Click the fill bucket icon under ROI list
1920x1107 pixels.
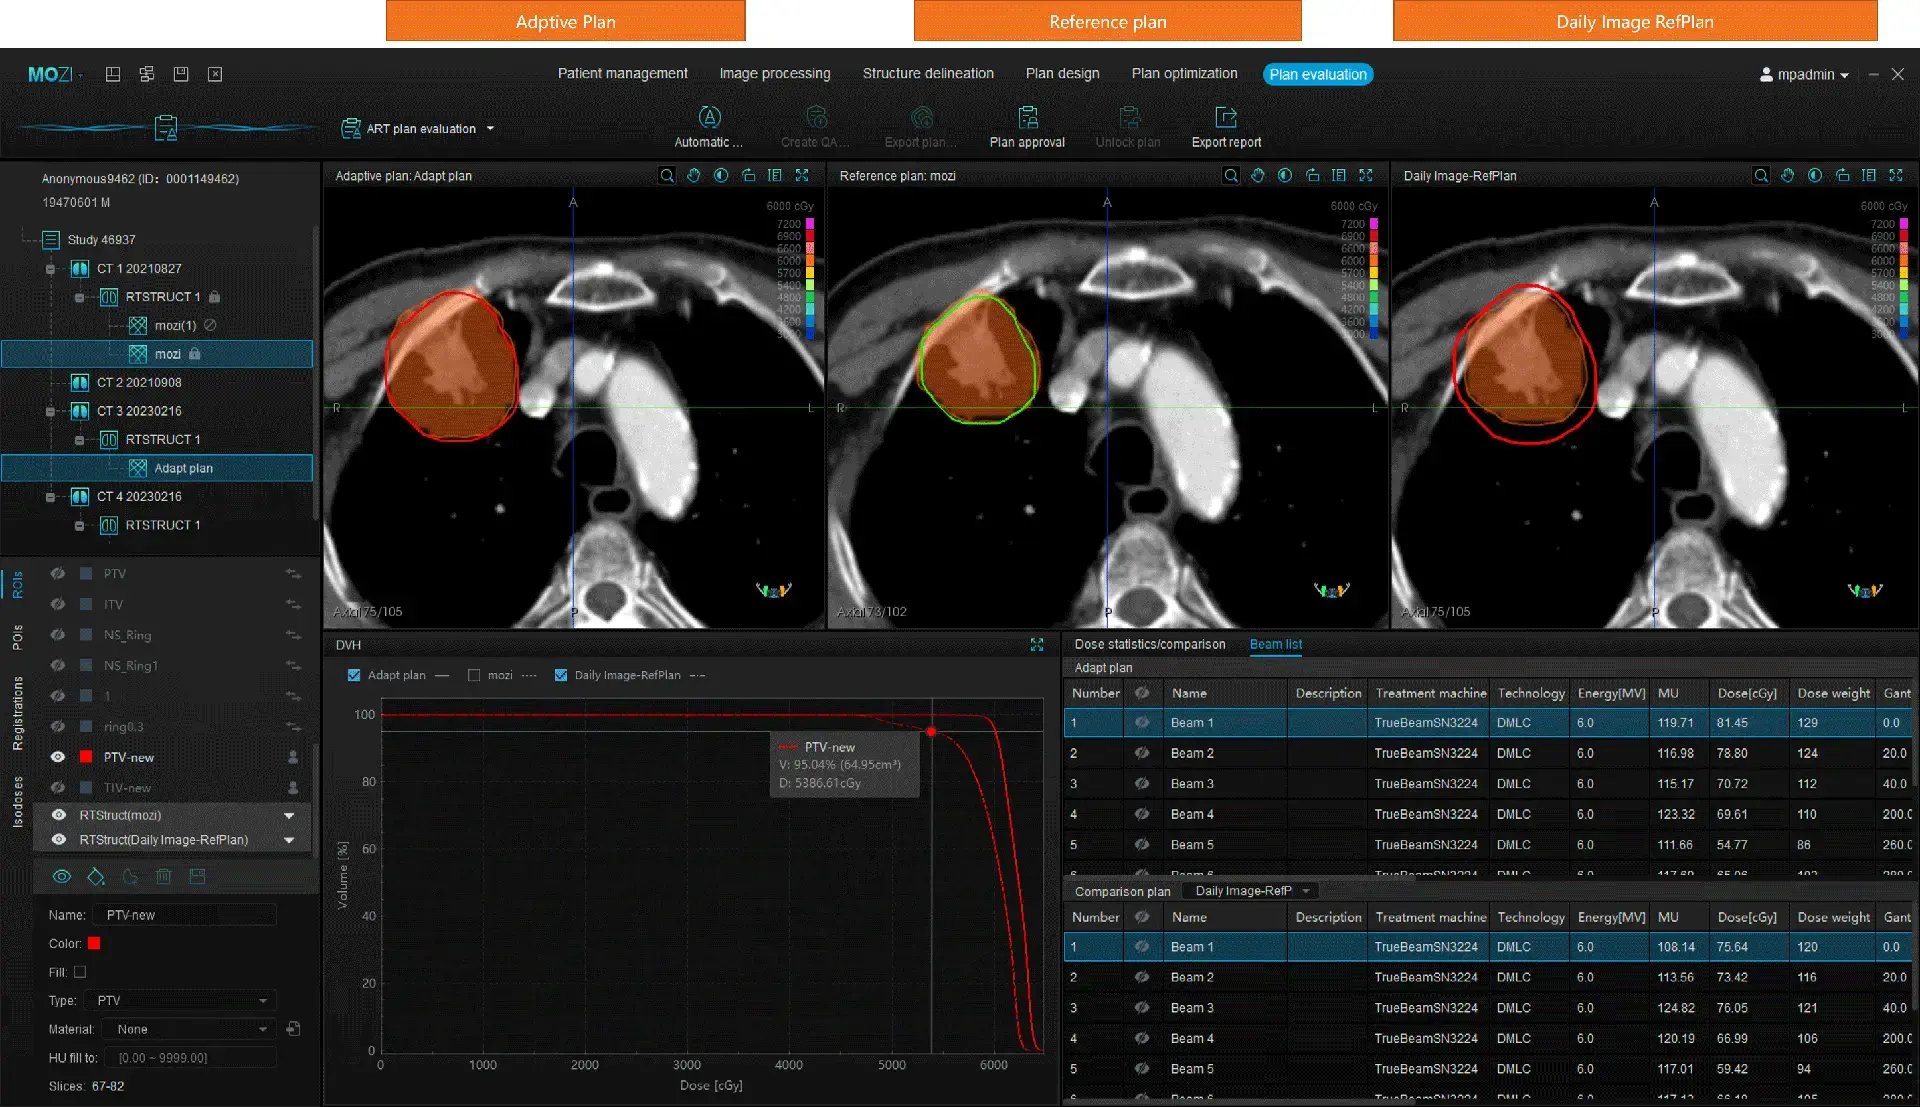(x=96, y=877)
